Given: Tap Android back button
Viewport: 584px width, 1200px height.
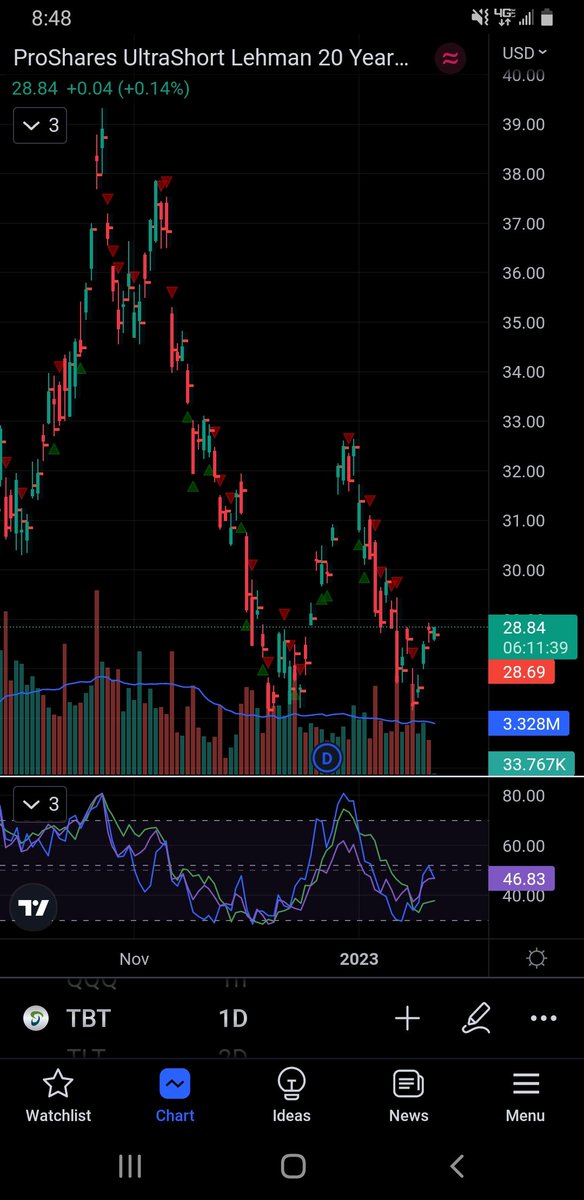Looking at the screenshot, I should point(457,1165).
